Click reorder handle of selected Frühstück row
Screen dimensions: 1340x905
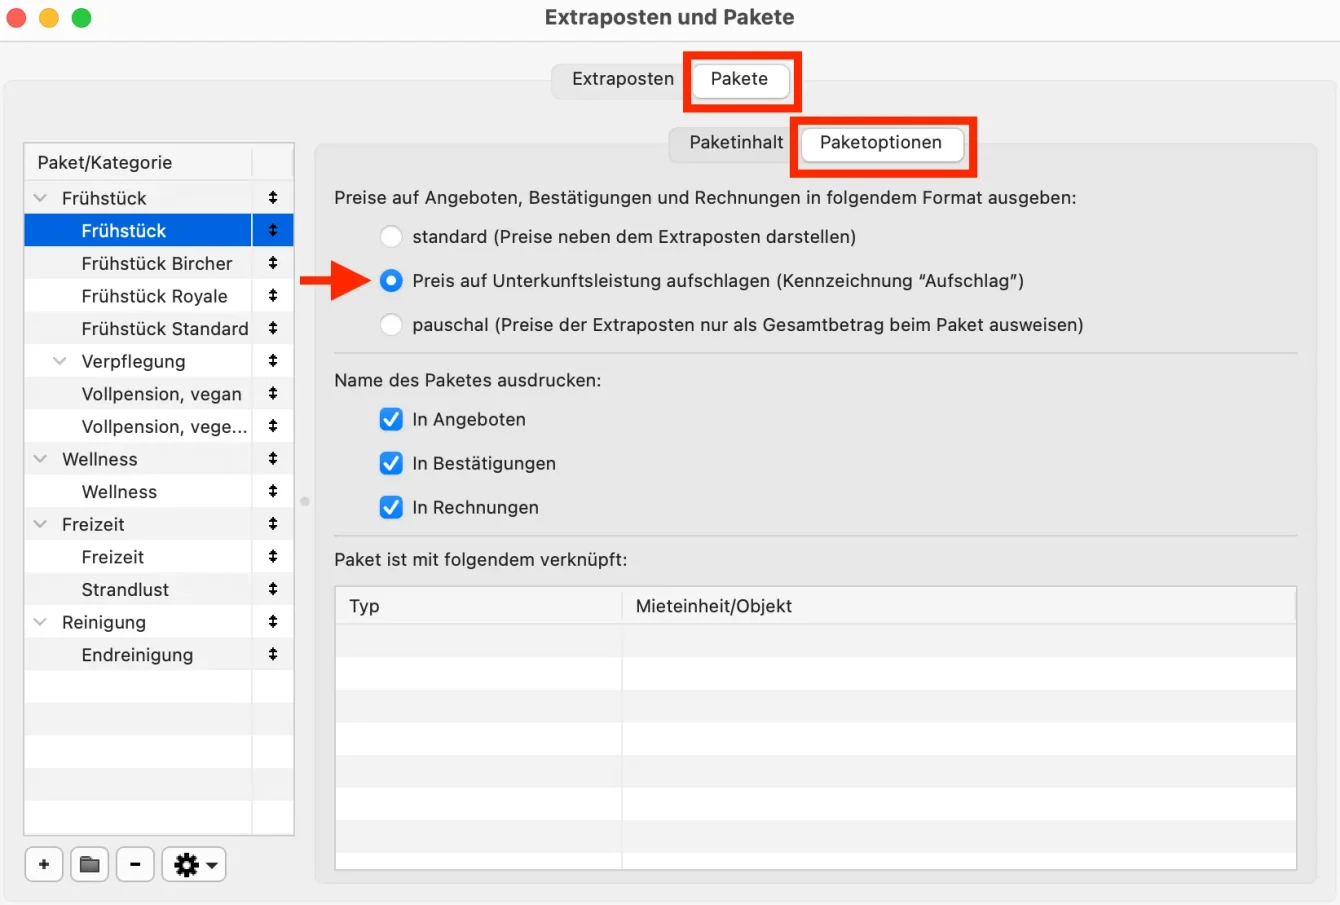pos(273,230)
